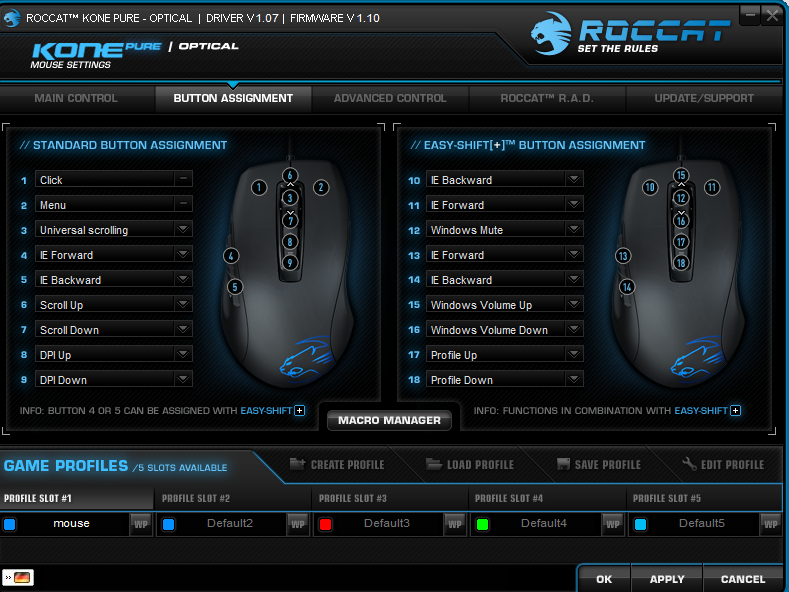
Task: Select the Button Assignment tab
Action: [x=233, y=99]
